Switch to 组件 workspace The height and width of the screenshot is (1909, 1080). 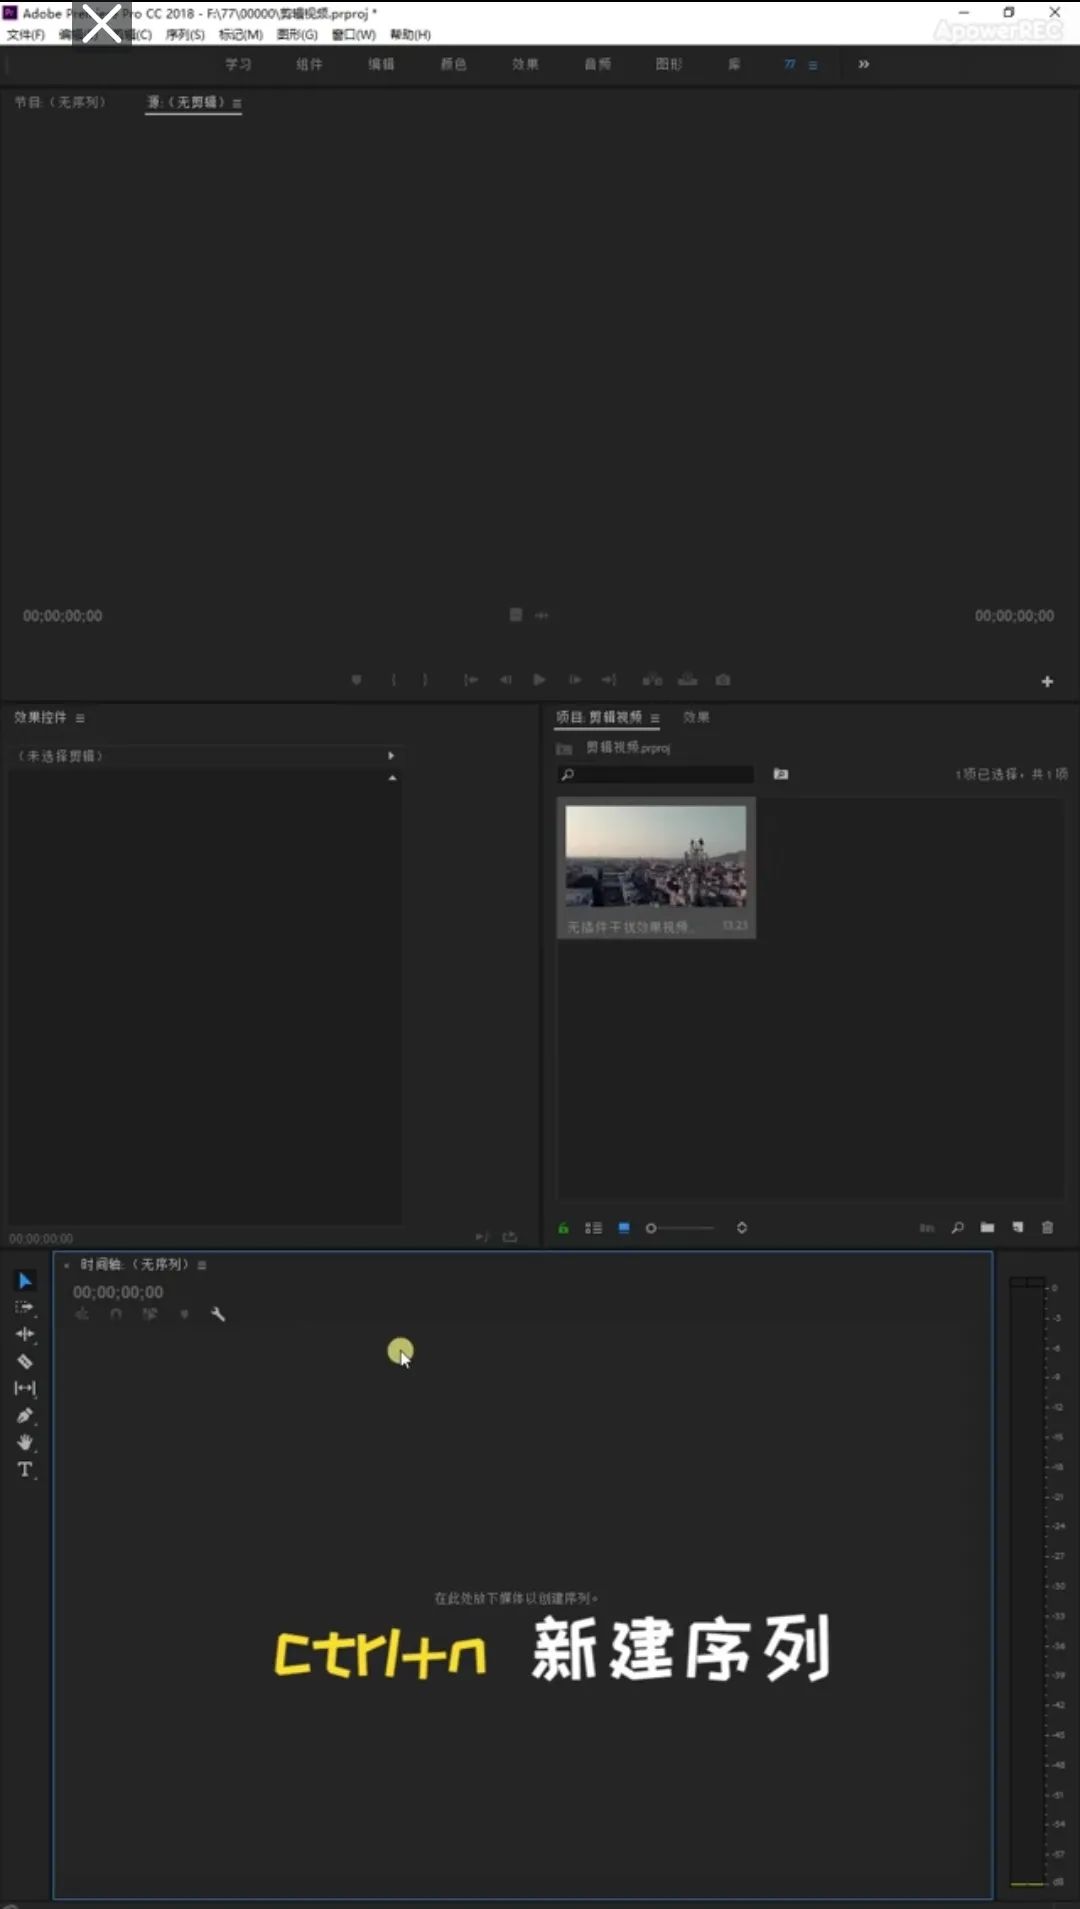tap(309, 64)
